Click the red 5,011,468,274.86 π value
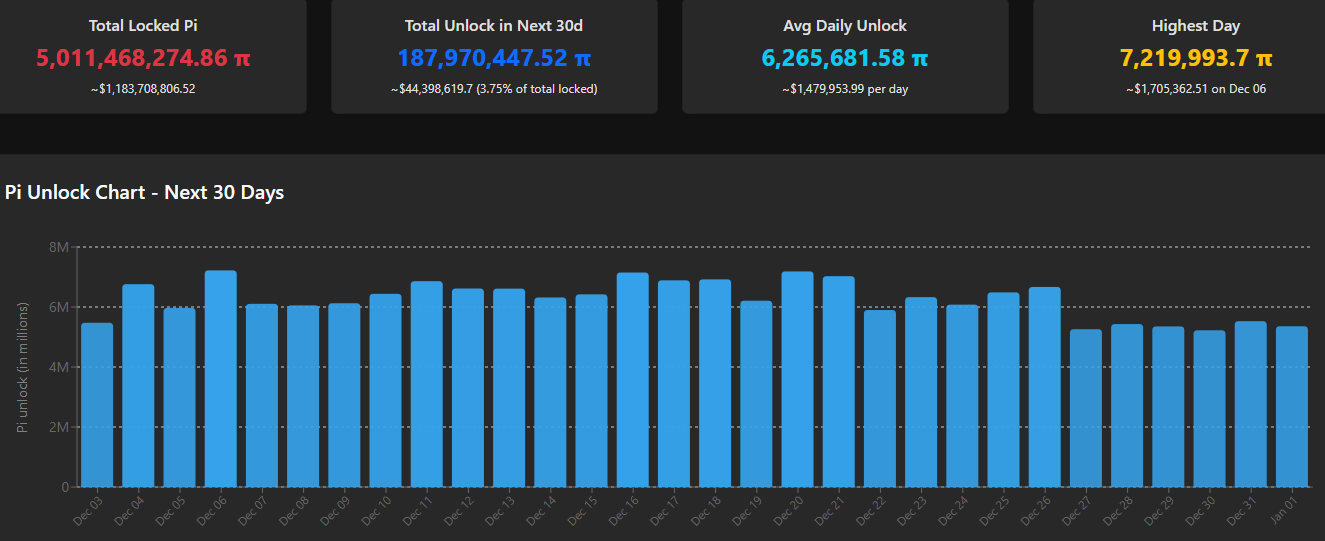This screenshot has width=1325, height=541. click(x=143, y=58)
